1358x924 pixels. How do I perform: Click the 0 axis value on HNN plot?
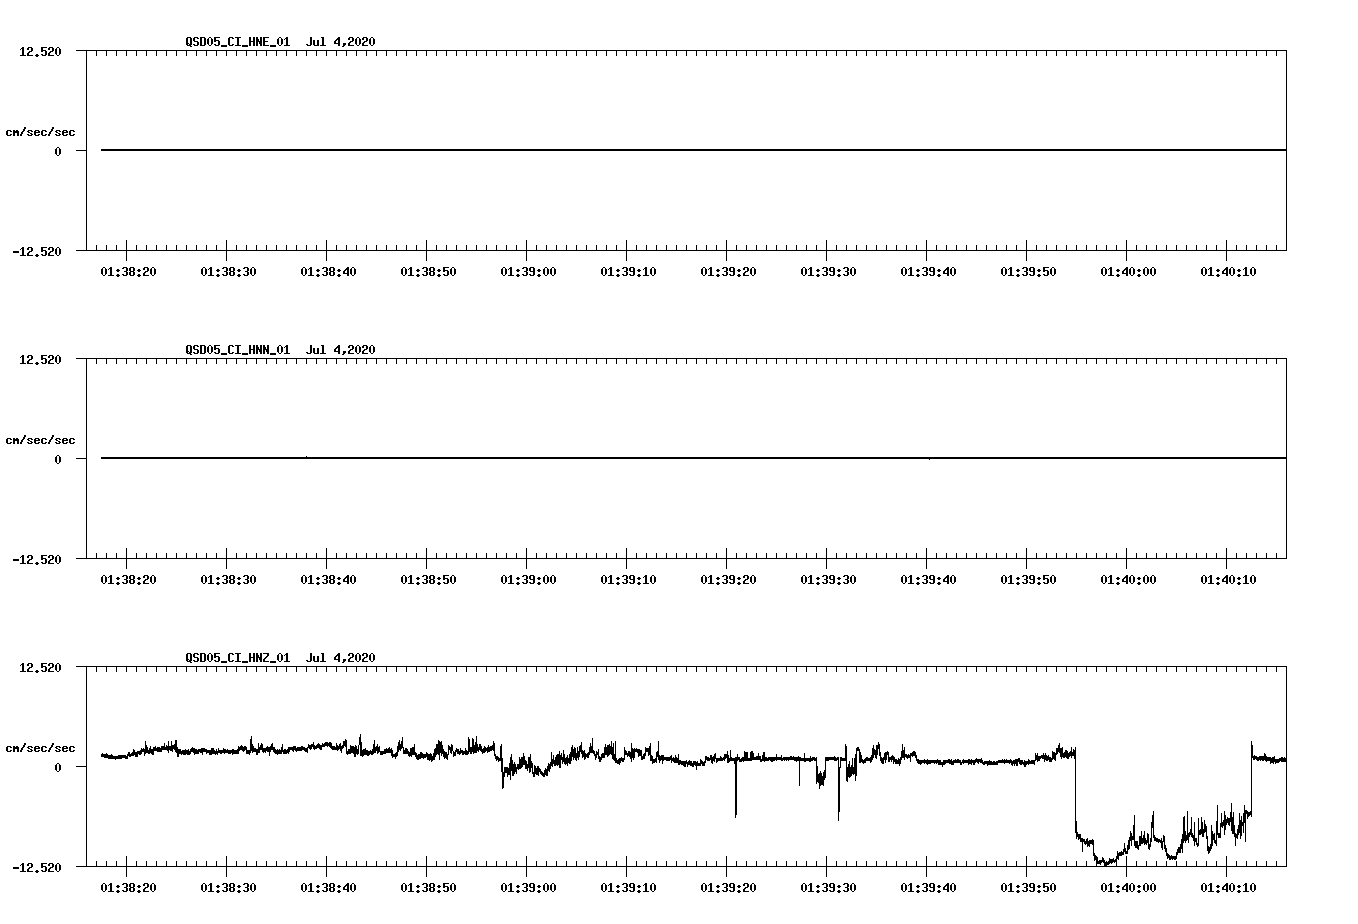point(58,459)
